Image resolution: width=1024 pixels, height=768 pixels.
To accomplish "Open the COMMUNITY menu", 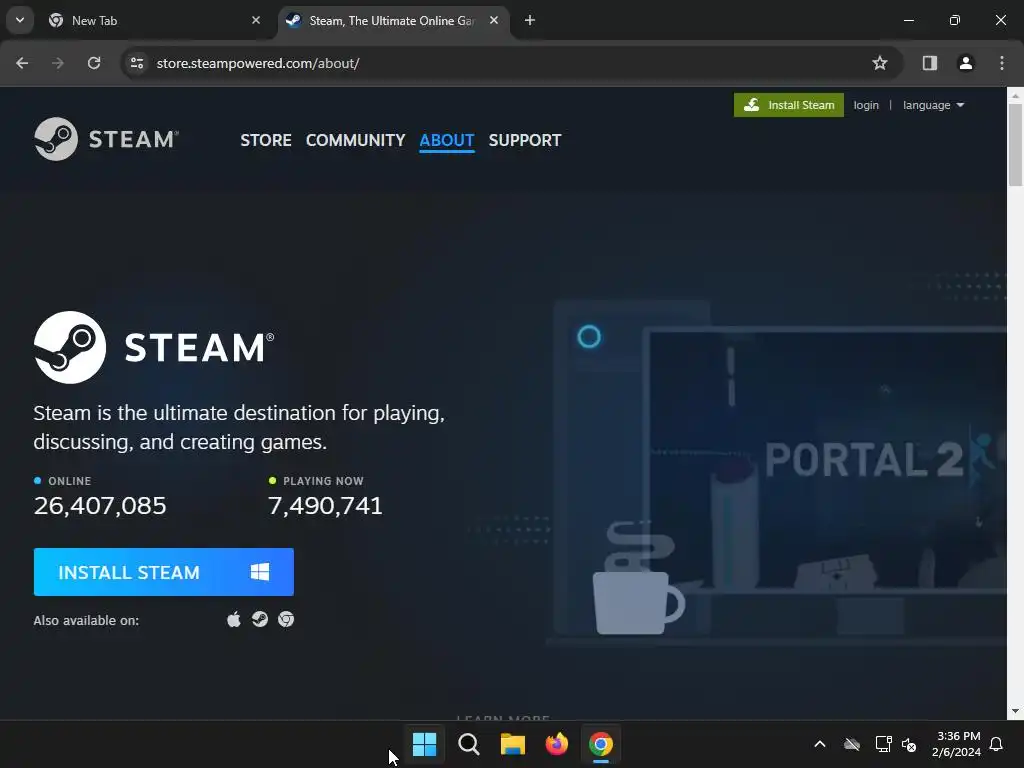I will coord(355,140).
